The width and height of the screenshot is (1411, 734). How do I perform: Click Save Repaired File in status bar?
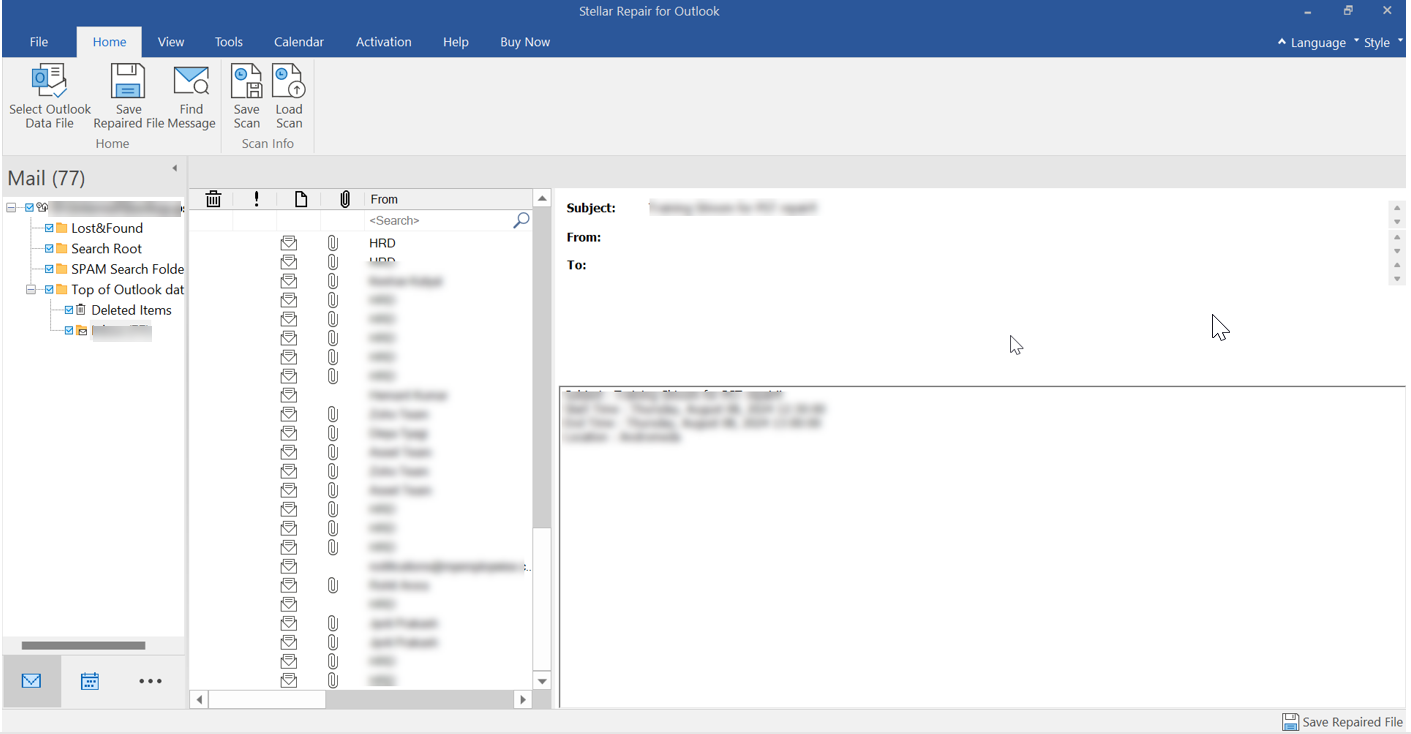click(x=1343, y=722)
